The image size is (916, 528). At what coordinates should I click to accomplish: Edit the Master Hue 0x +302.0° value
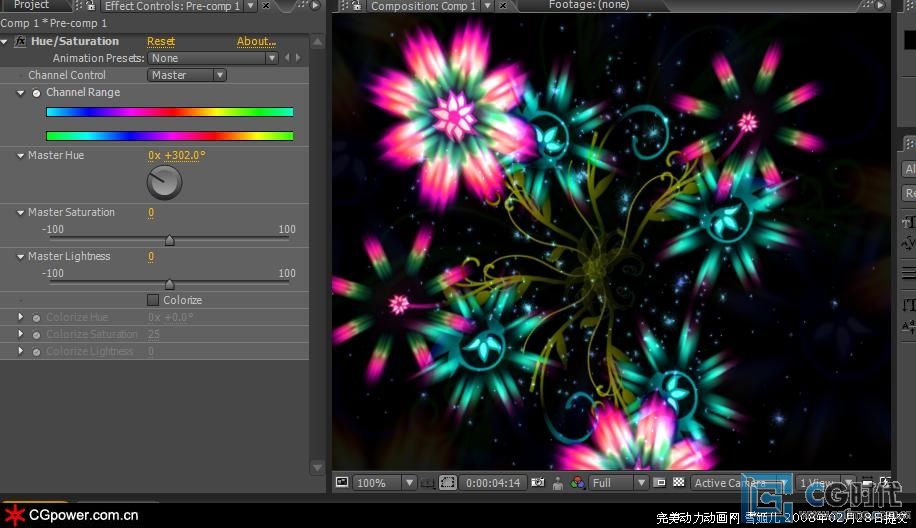click(176, 155)
